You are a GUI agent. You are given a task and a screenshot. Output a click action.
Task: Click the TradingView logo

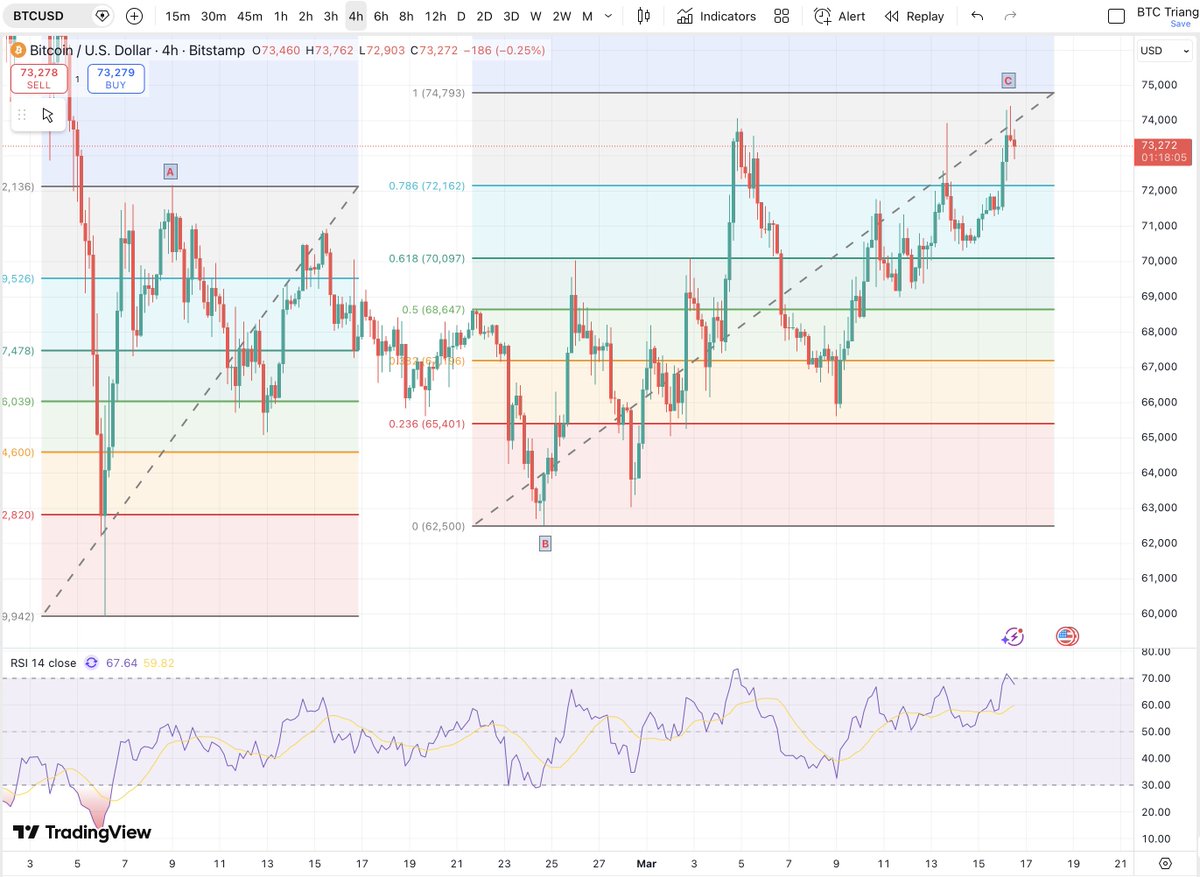[x=82, y=832]
